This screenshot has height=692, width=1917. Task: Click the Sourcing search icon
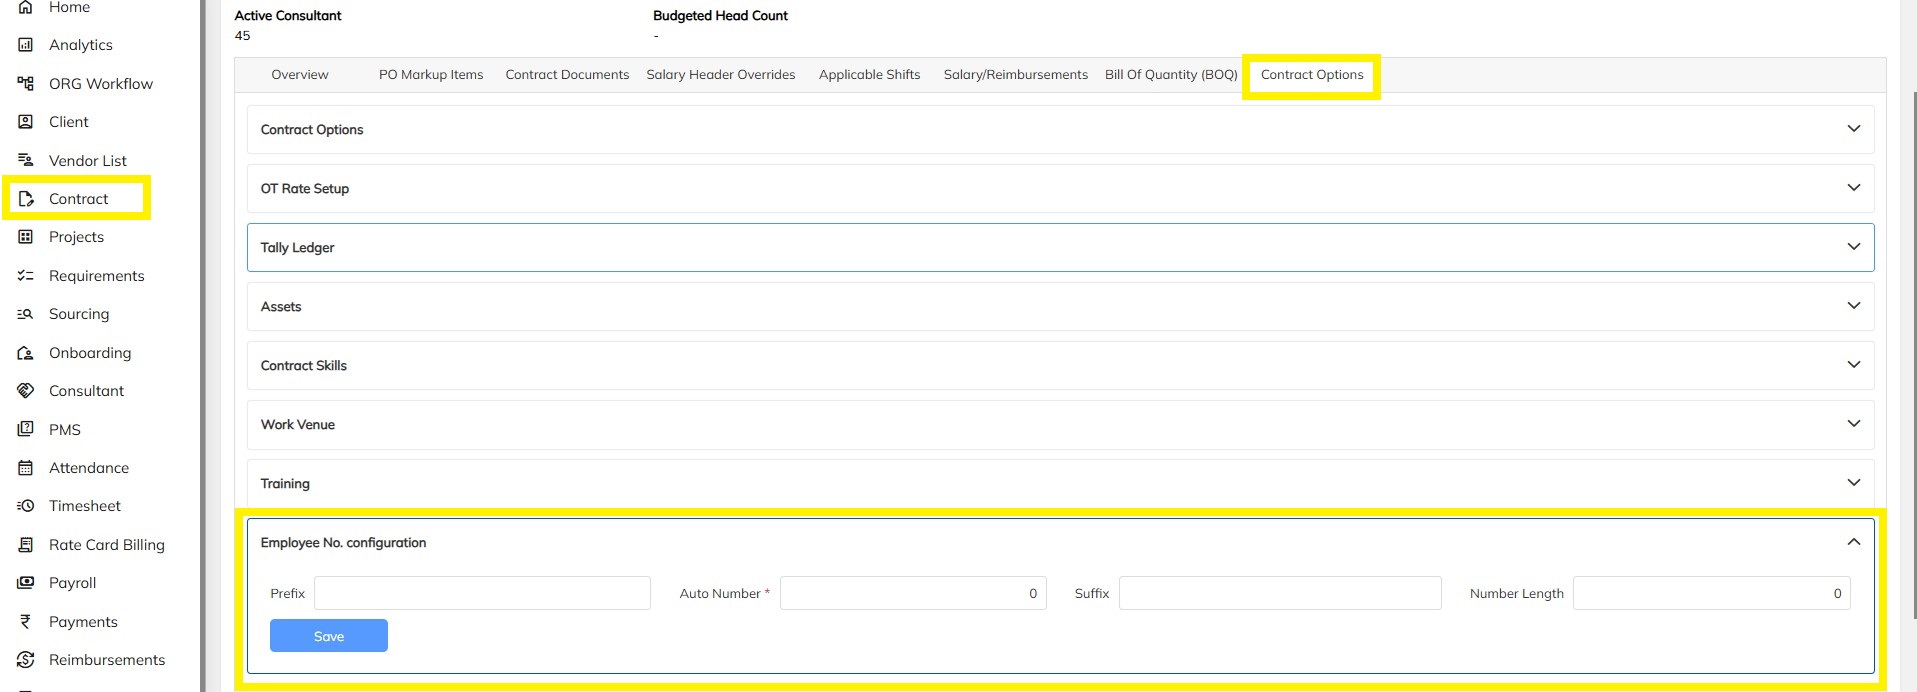point(26,314)
